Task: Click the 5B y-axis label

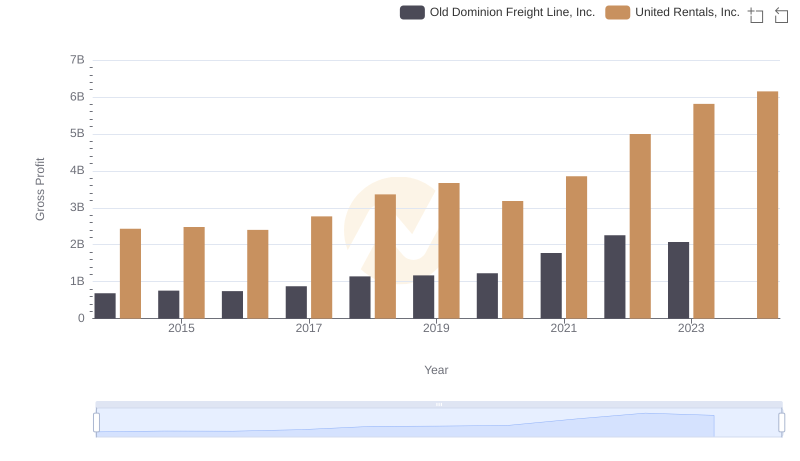Action: [x=78, y=134]
